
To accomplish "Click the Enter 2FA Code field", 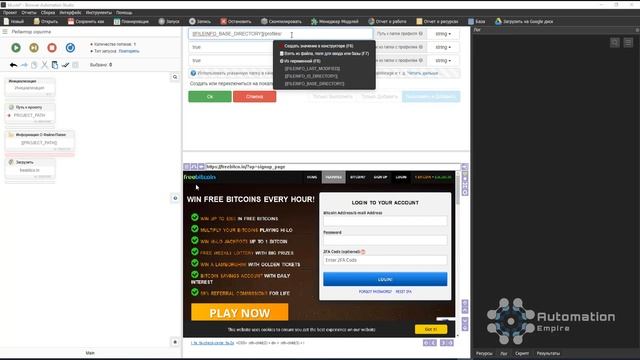I will click(385, 260).
